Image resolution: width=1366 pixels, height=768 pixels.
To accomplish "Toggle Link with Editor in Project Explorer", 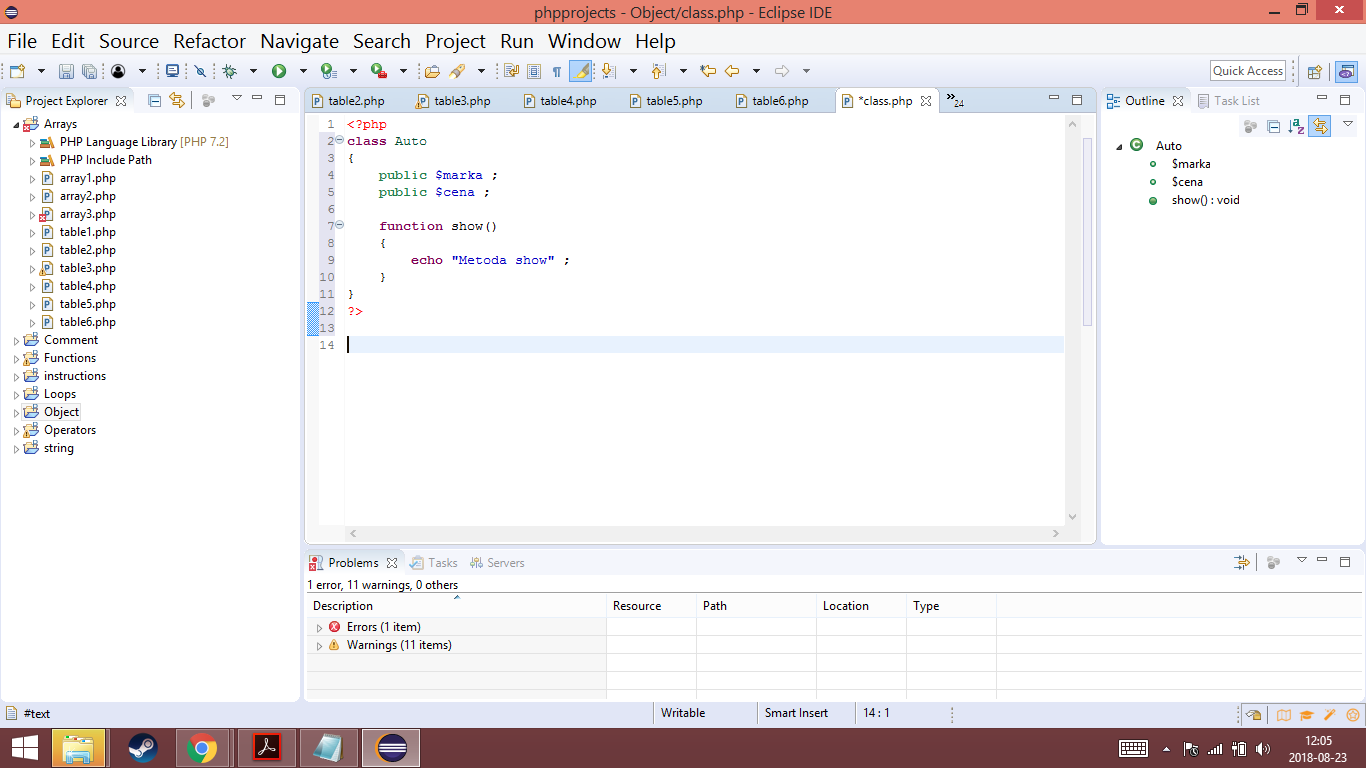I will coord(178,100).
